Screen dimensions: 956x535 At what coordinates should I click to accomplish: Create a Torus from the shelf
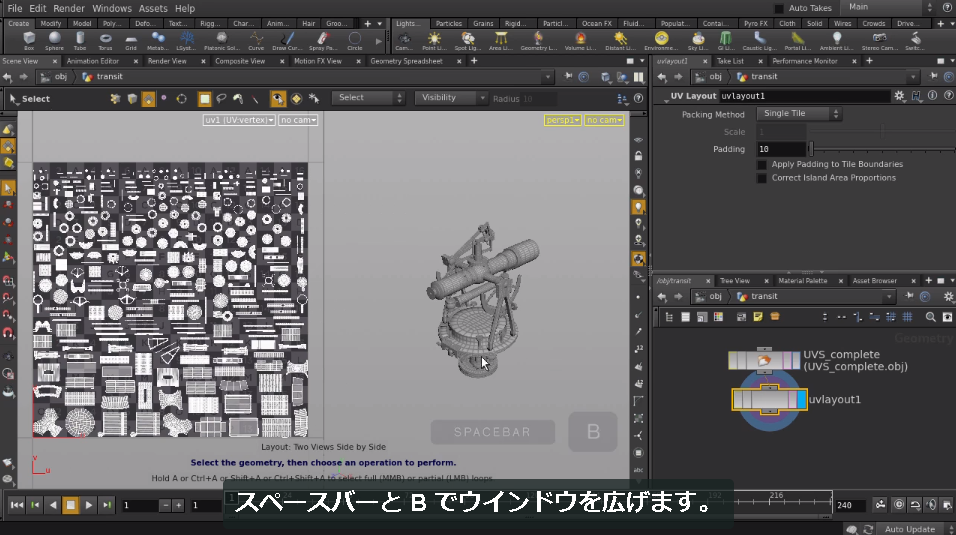pos(105,41)
